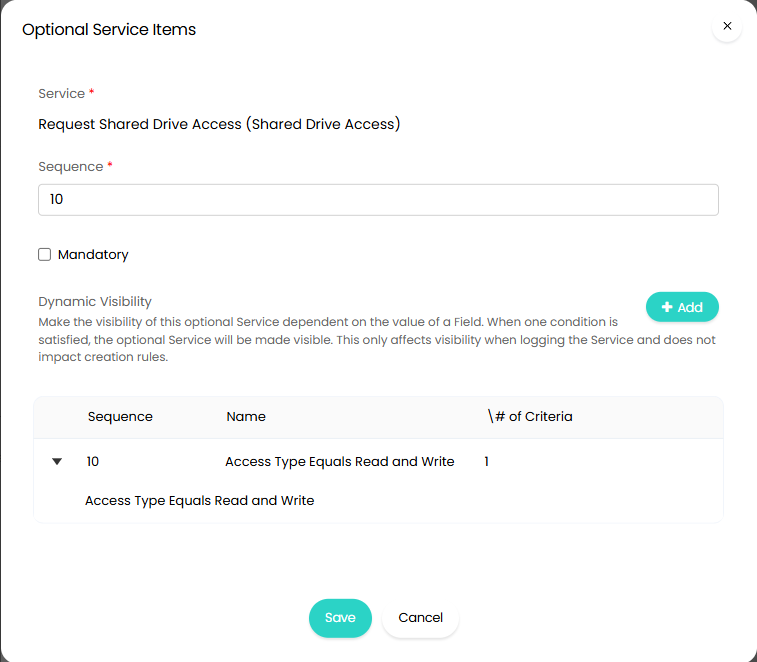Viewport: 757px width, 662px height.
Task: Select the sequence value 10 table cell
Action: pos(93,462)
